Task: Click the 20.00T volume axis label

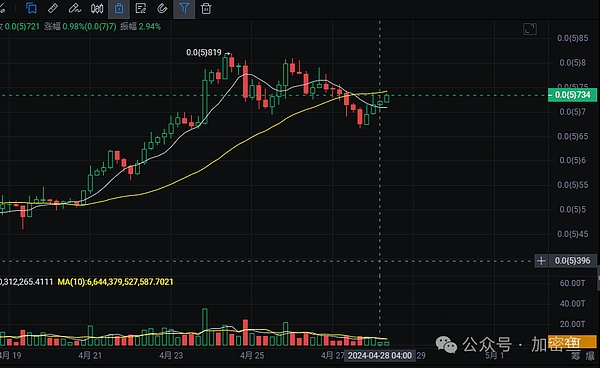Action: click(572, 324)
